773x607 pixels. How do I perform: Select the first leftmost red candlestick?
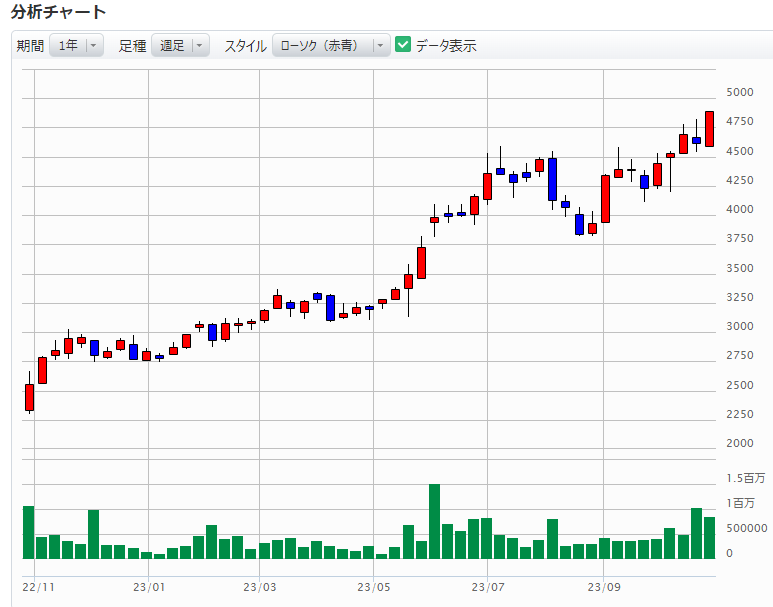pos(30,397)
